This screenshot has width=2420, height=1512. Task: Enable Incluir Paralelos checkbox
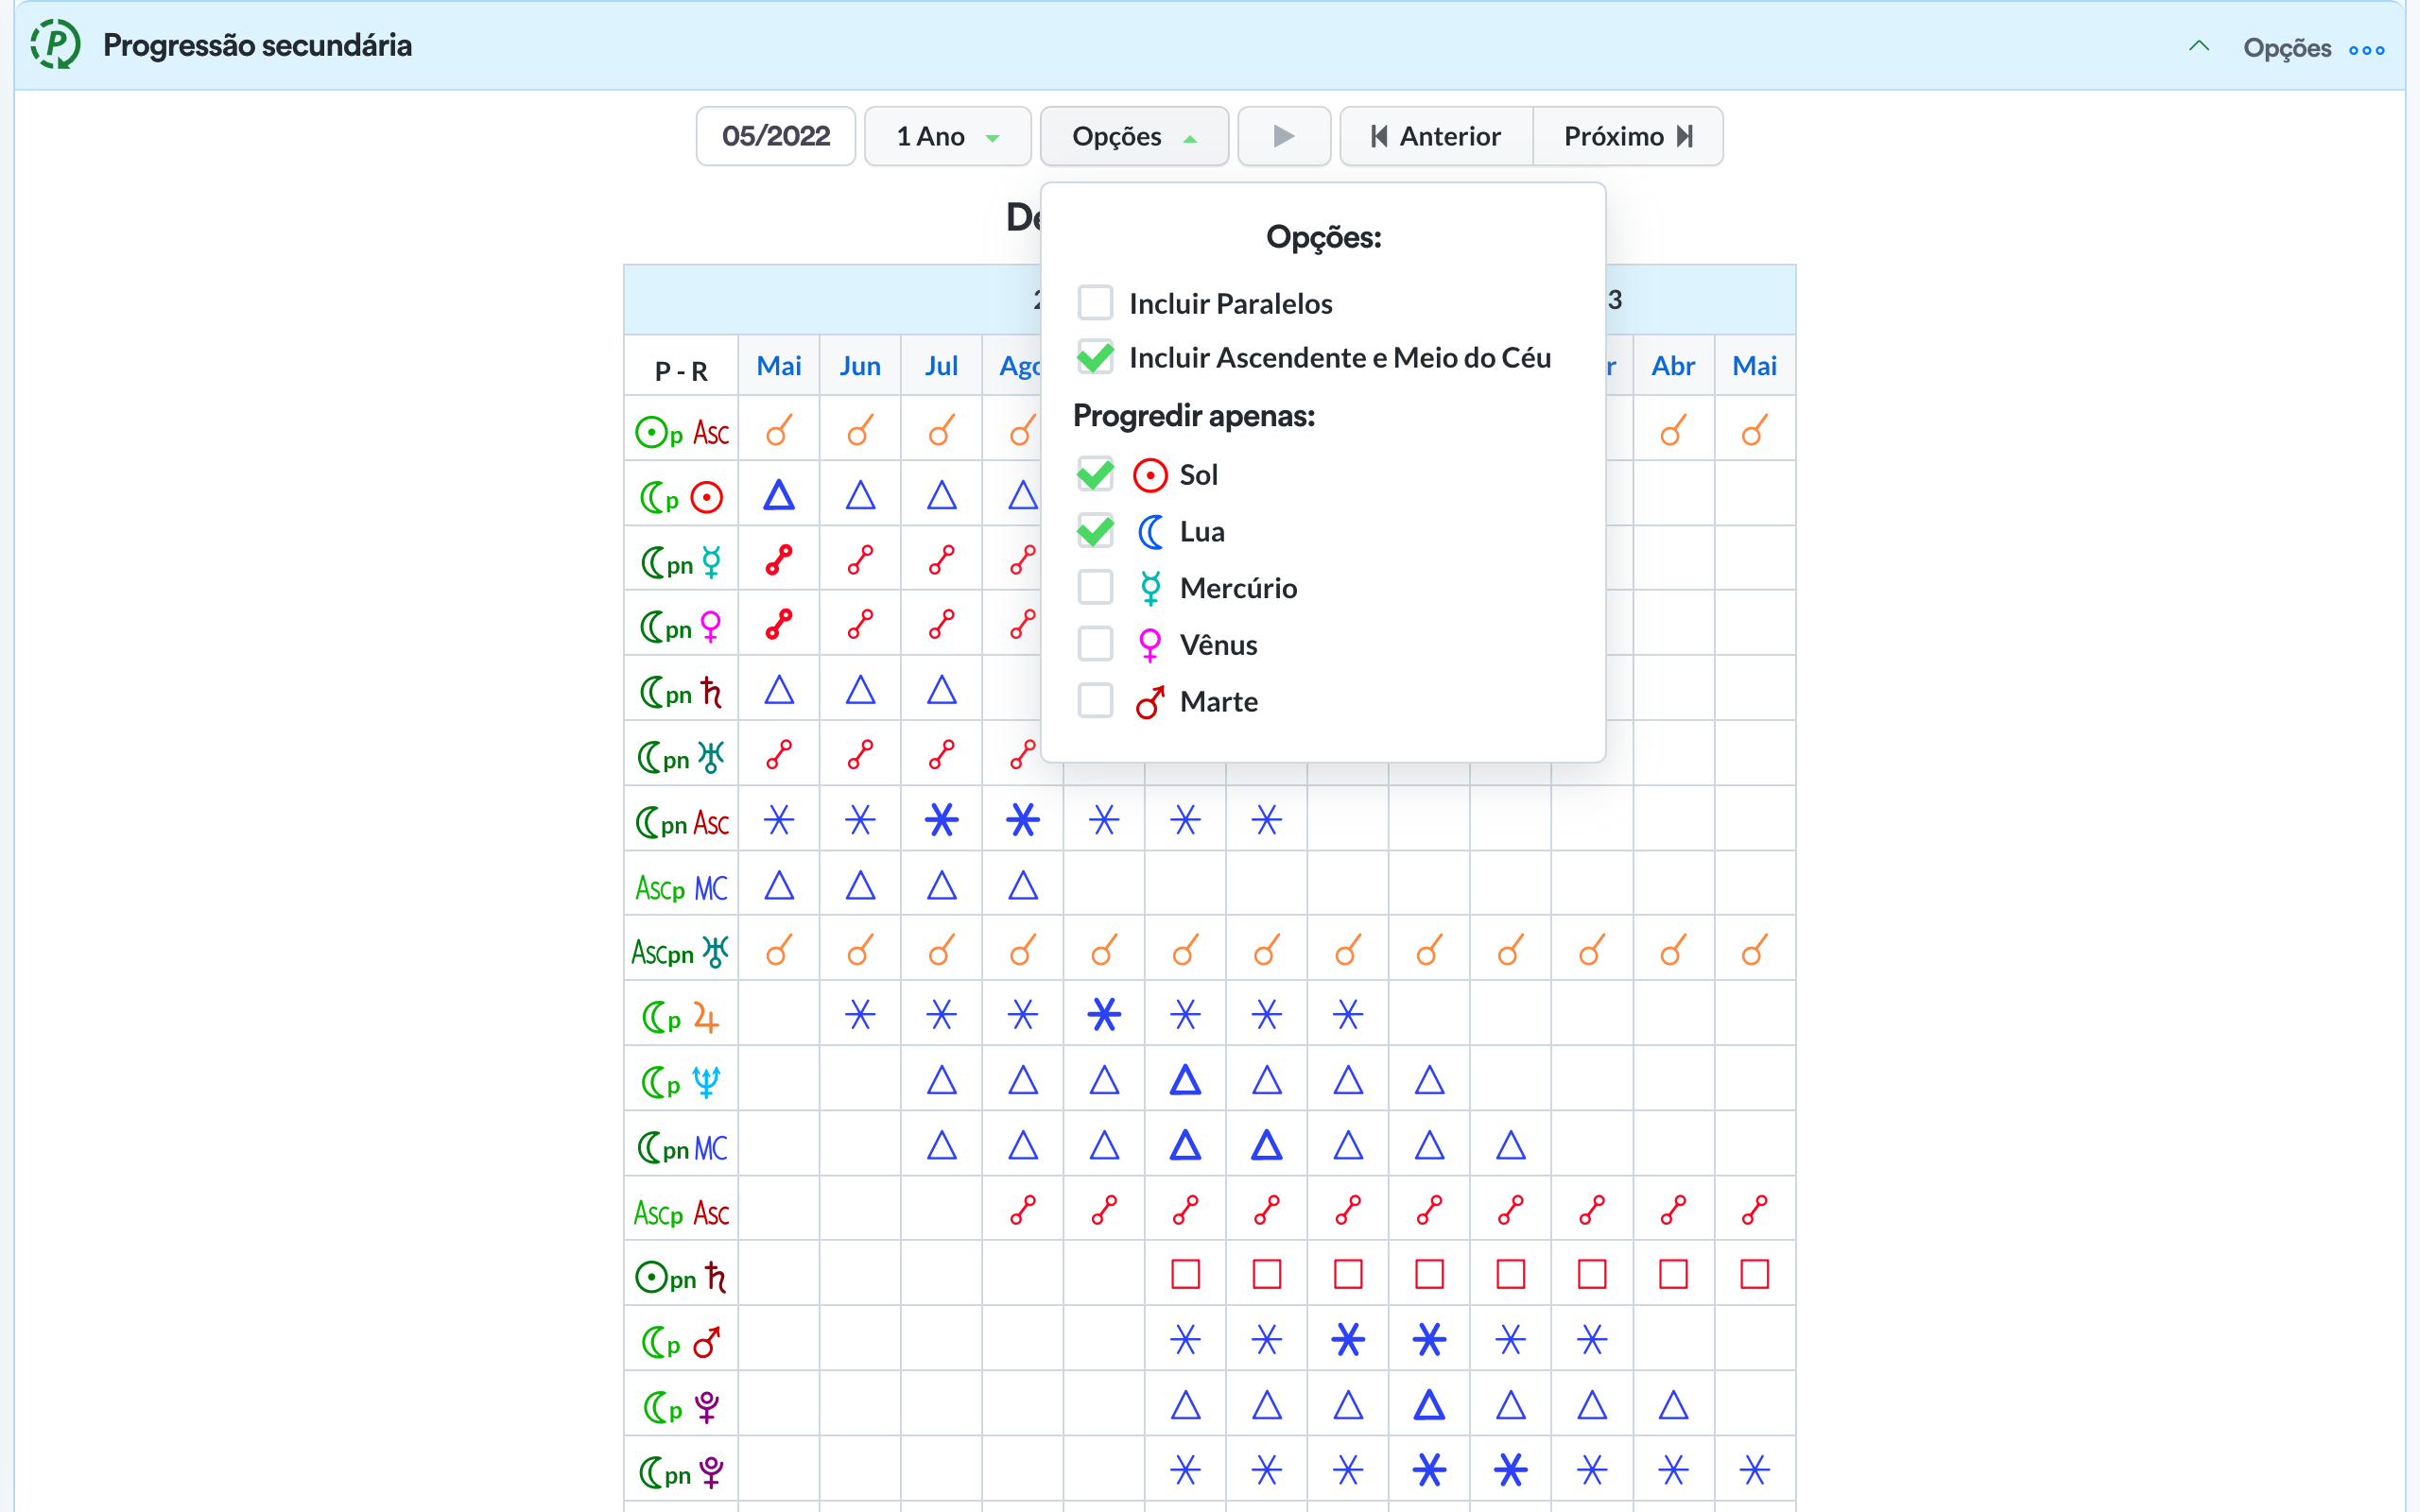click(x=1095, y=302)
